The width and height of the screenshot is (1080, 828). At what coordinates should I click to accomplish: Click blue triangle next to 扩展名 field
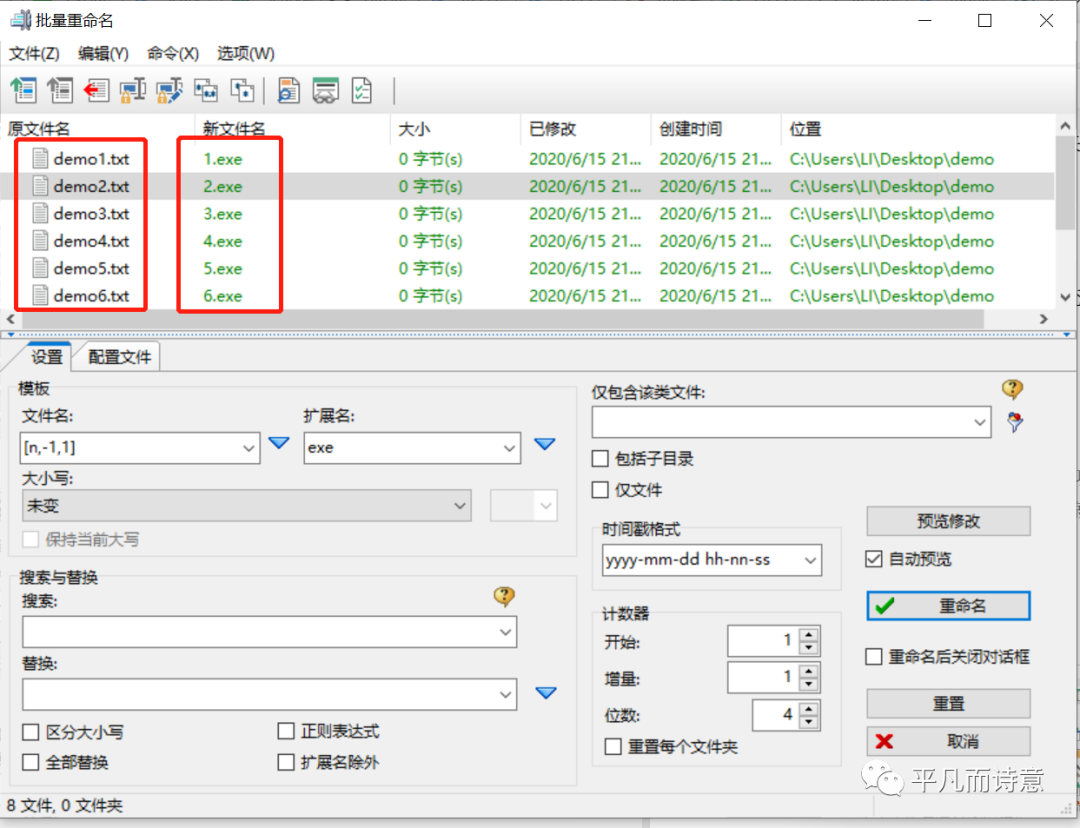(545, 444)
